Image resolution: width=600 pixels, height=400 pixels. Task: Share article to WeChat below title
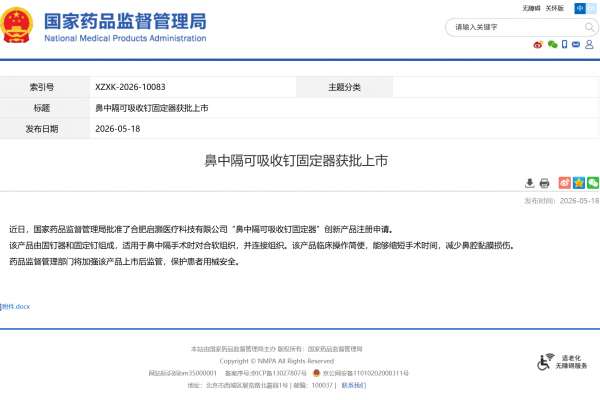coord(593,183)
